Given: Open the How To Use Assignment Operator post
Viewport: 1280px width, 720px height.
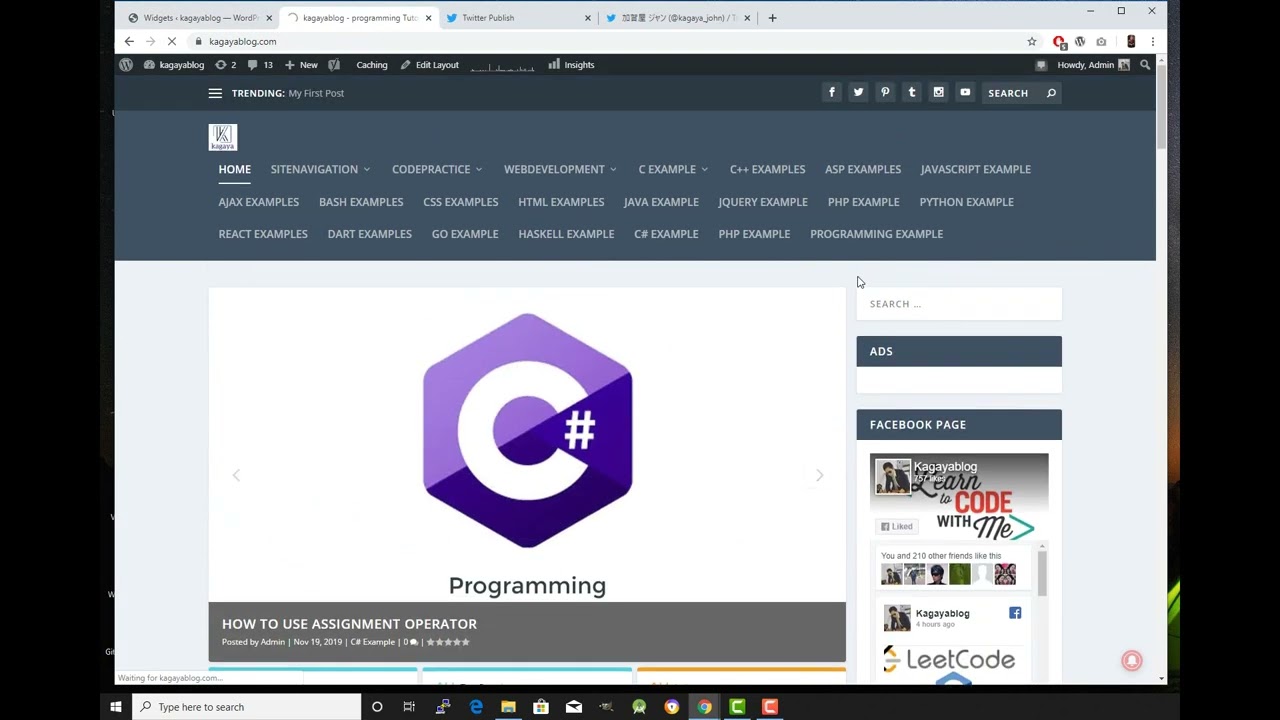Looking at the screenshot, I should (349, 624).
